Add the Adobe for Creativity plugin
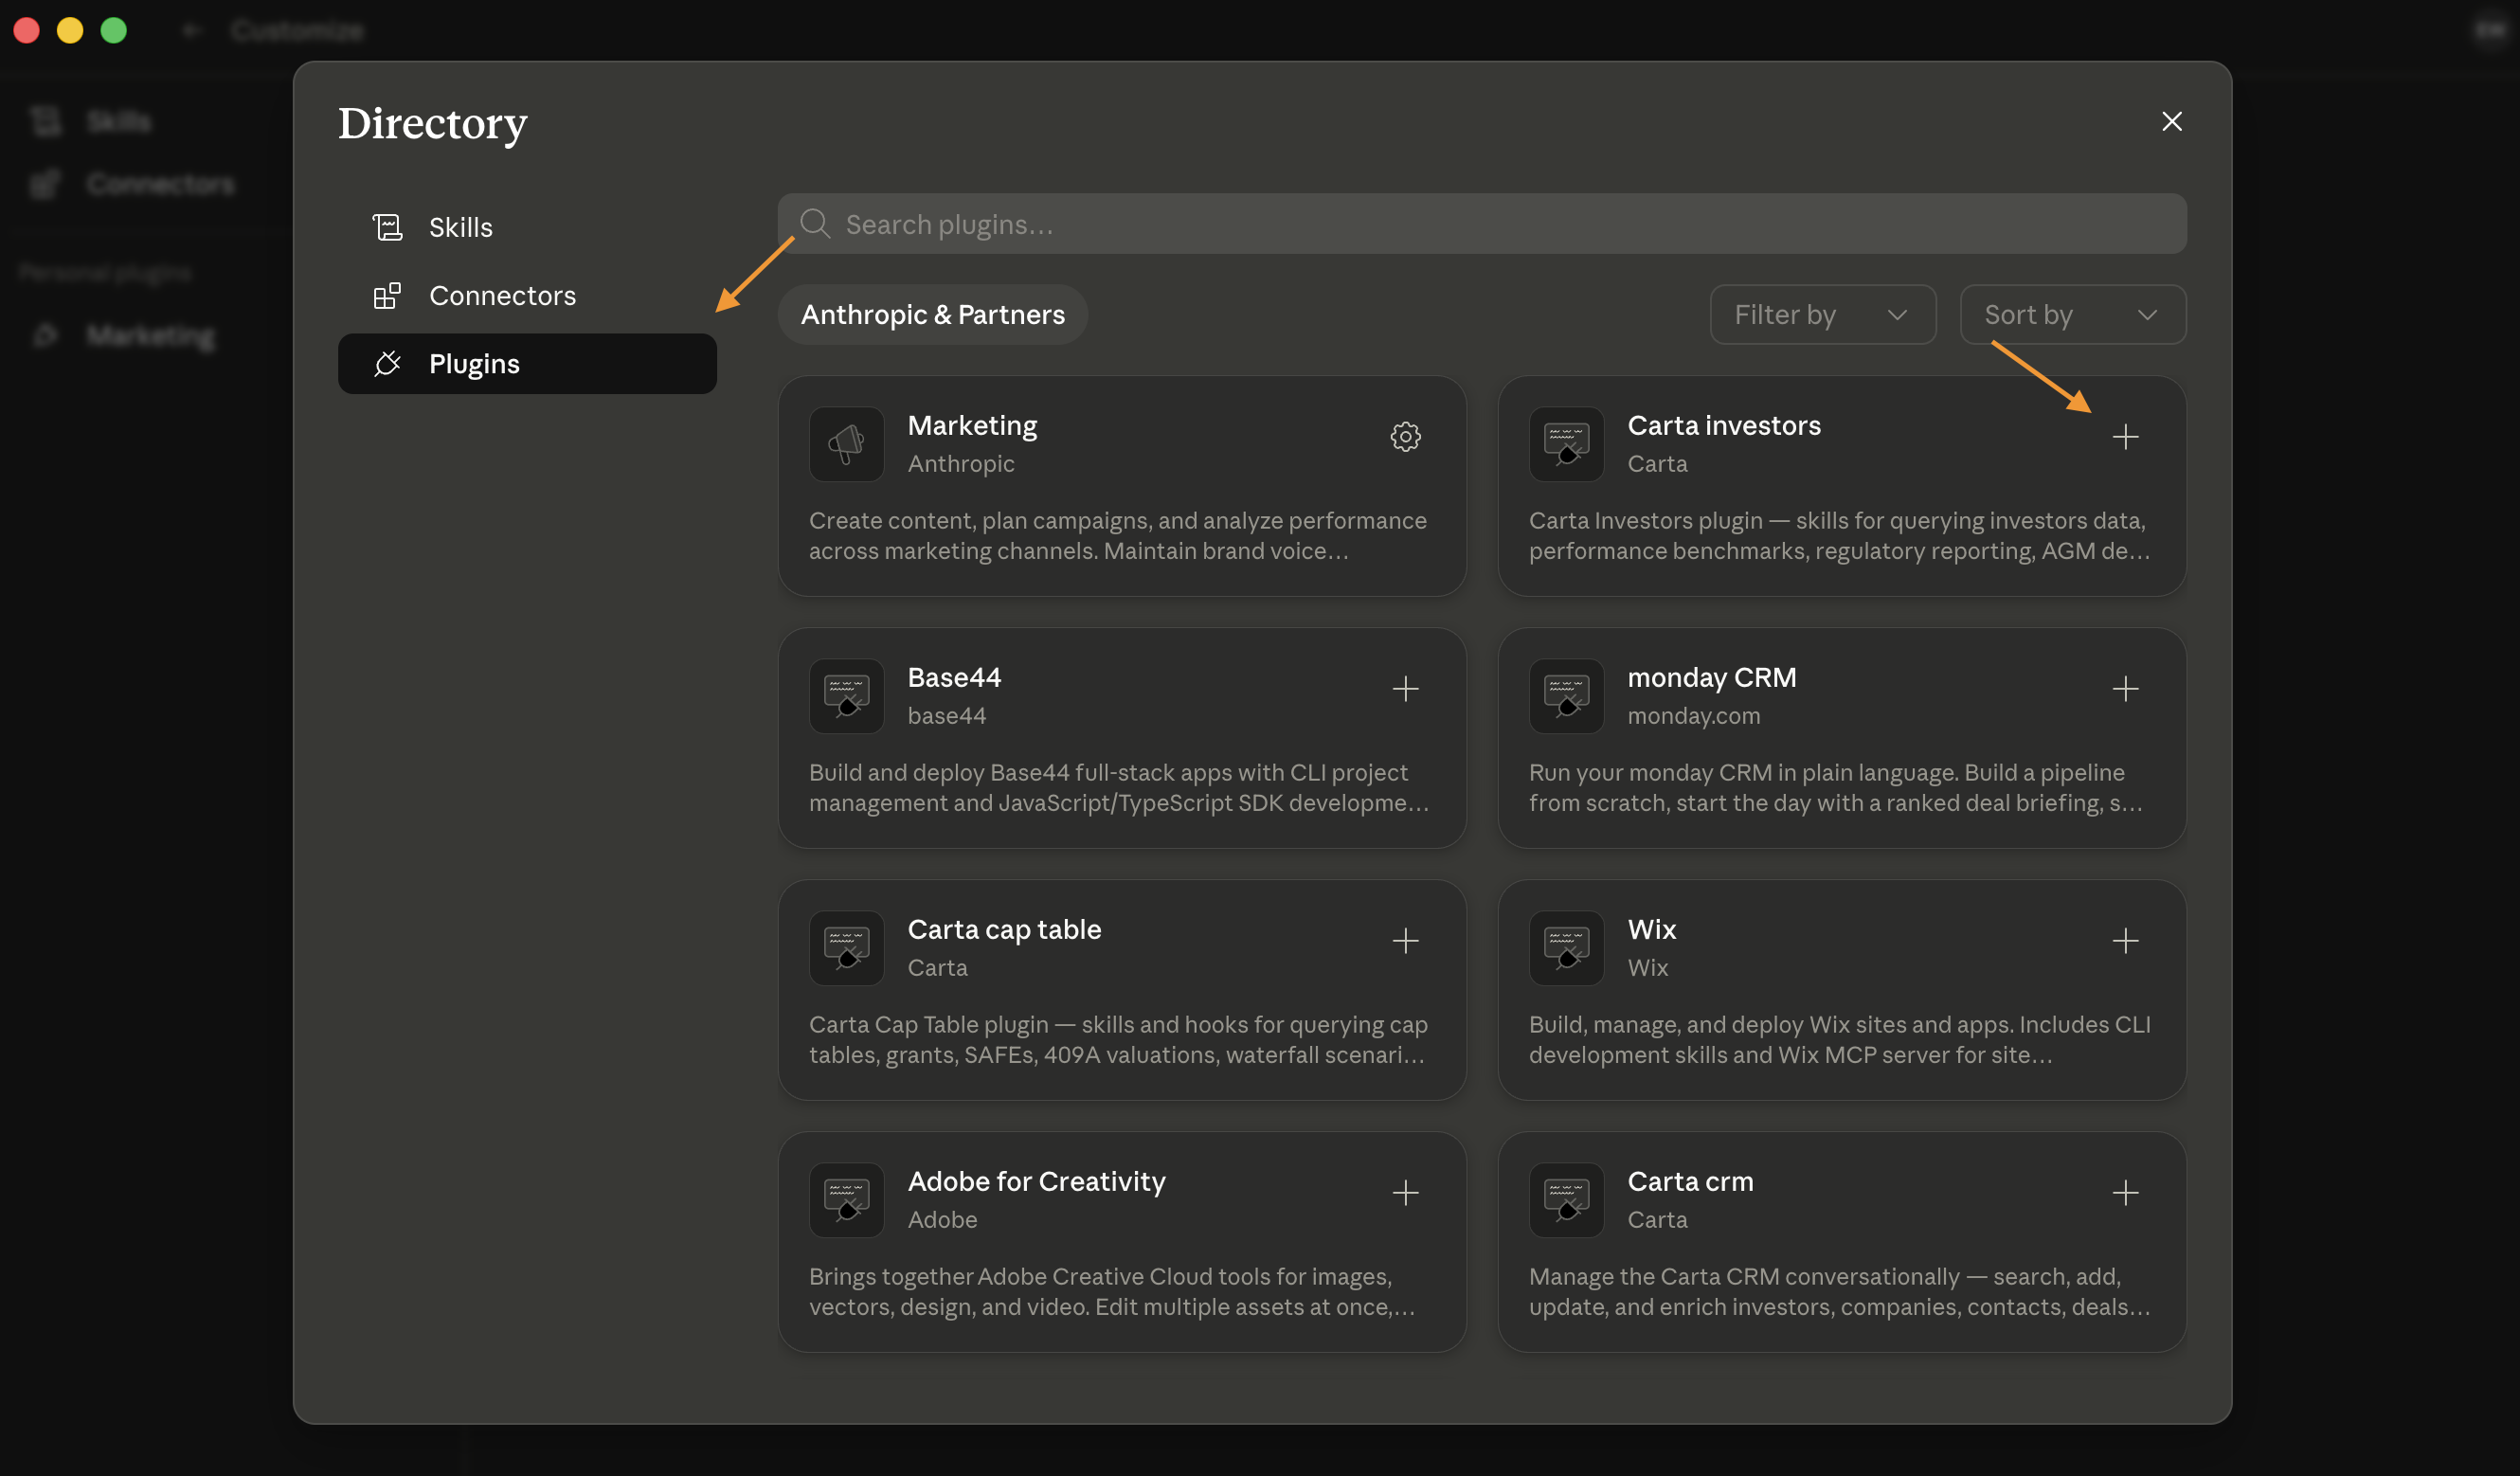Screen dimensions: 2520x1476 (x=1405, y=1192)
